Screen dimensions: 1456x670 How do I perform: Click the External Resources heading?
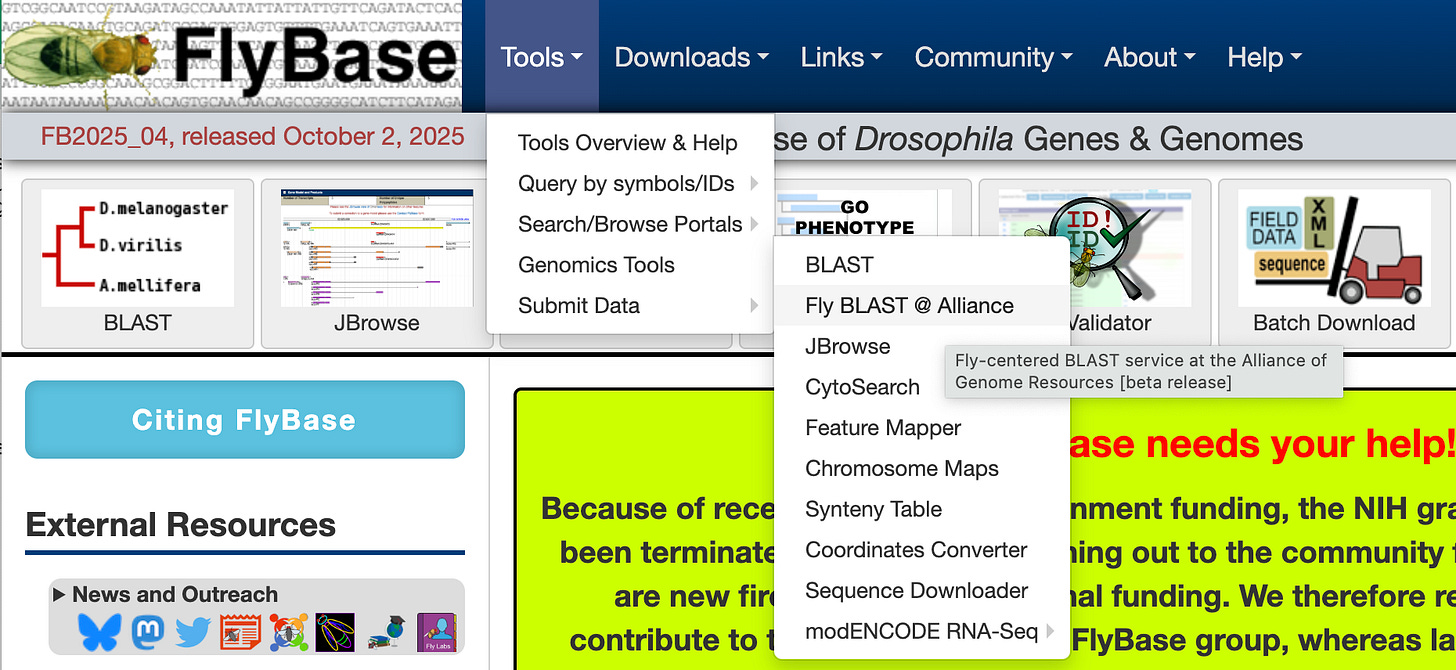coord(181,525)
